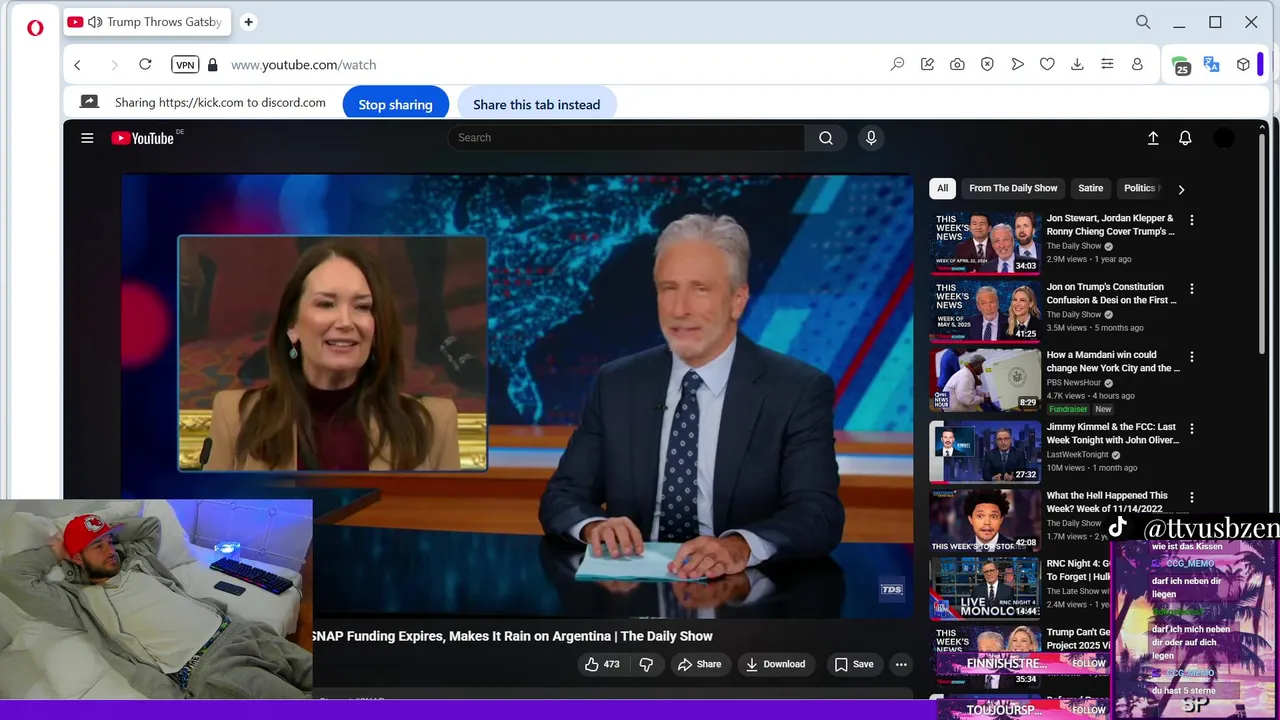This screenshot has height=720, width=1280.
Task: Toggle the Opera VPN badge
Action: coord(185,64)
